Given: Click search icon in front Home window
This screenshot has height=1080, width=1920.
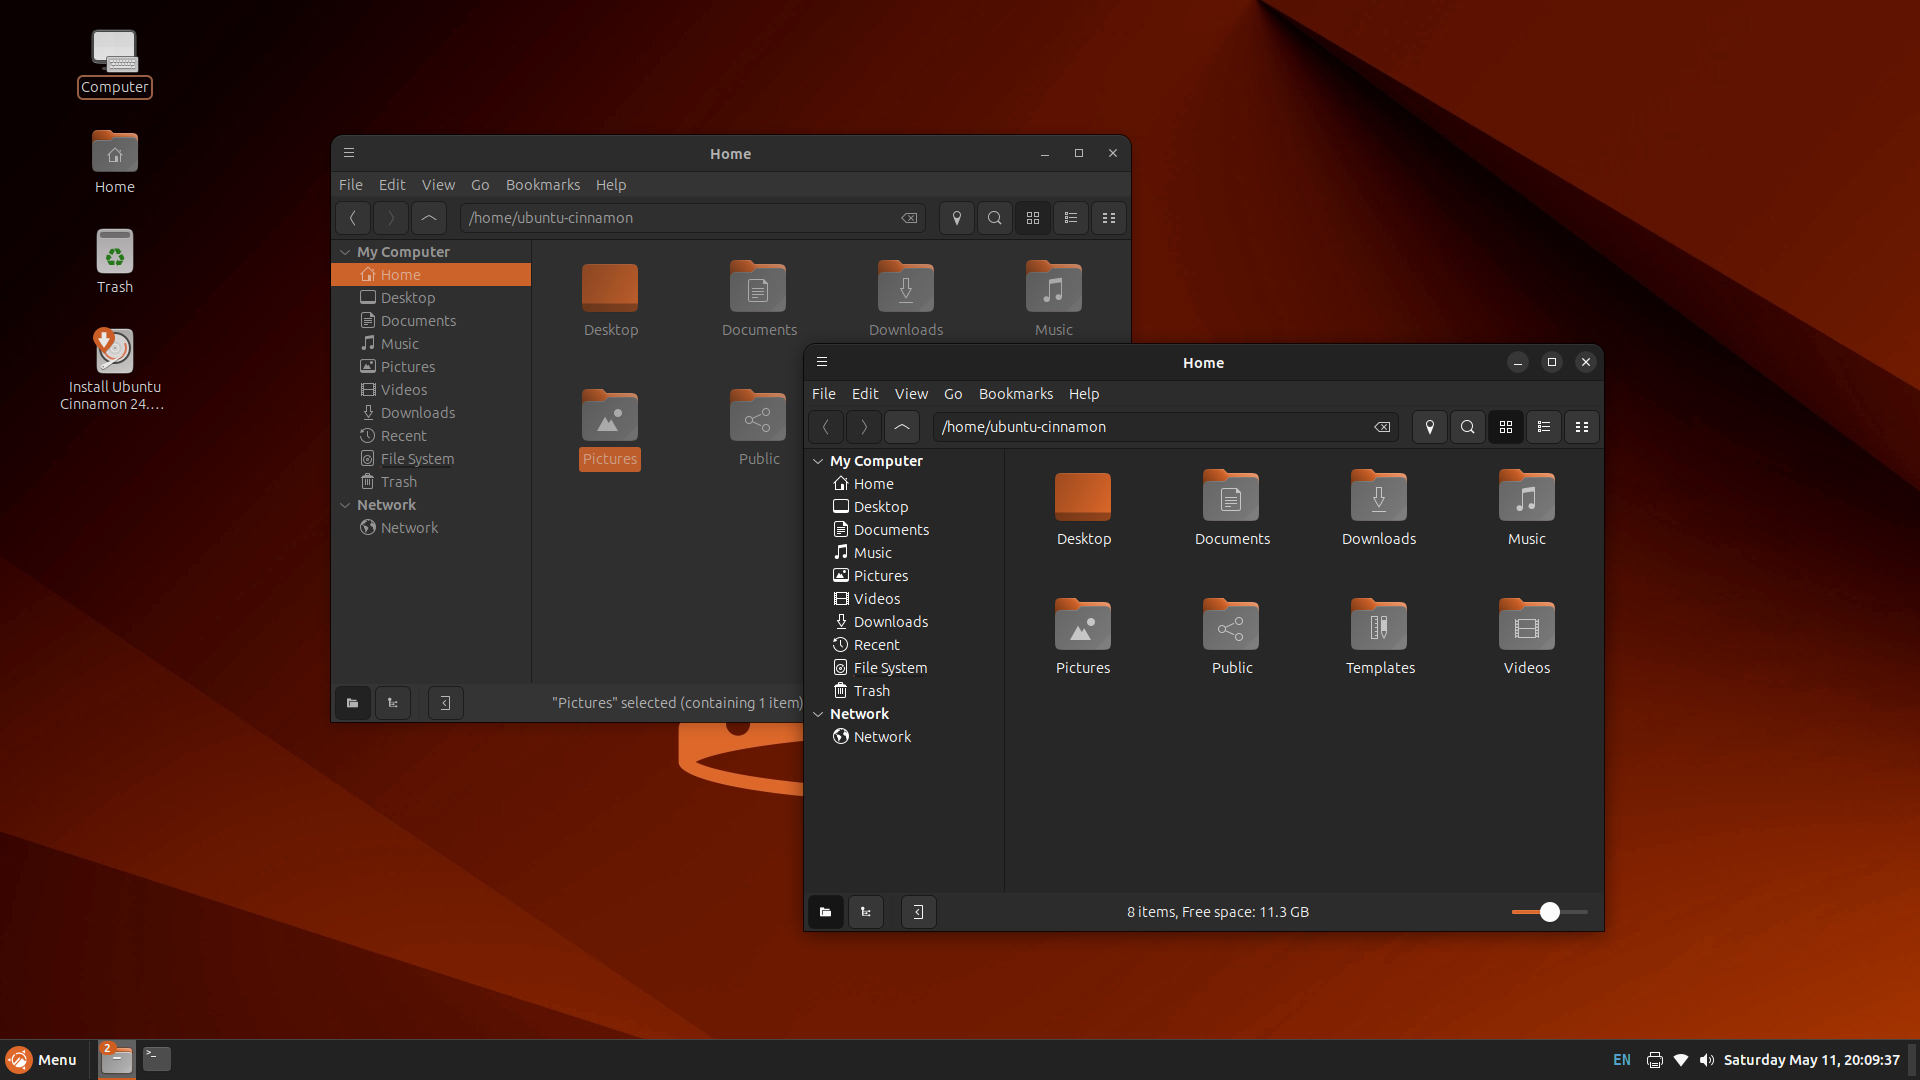Looking at the screenshot, I should pyautogui.click(x=1467, y=427).
